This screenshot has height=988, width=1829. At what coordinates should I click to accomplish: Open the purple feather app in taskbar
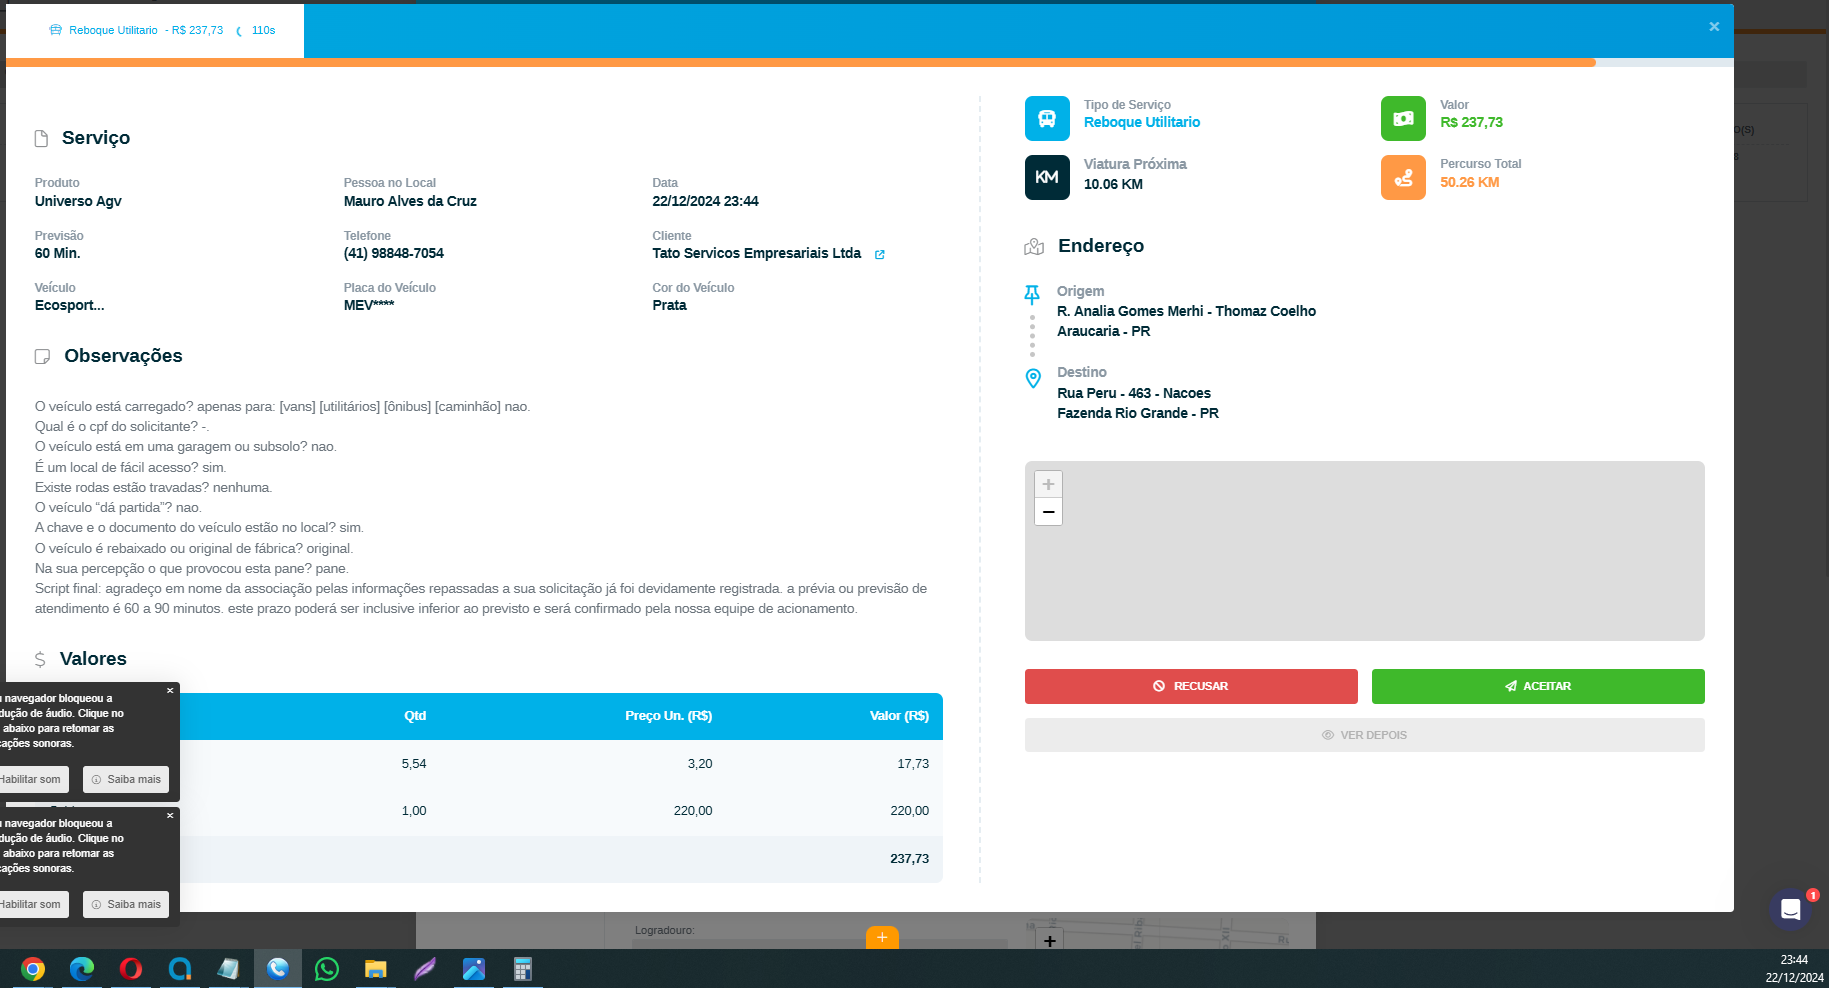[x=425, y=968]
